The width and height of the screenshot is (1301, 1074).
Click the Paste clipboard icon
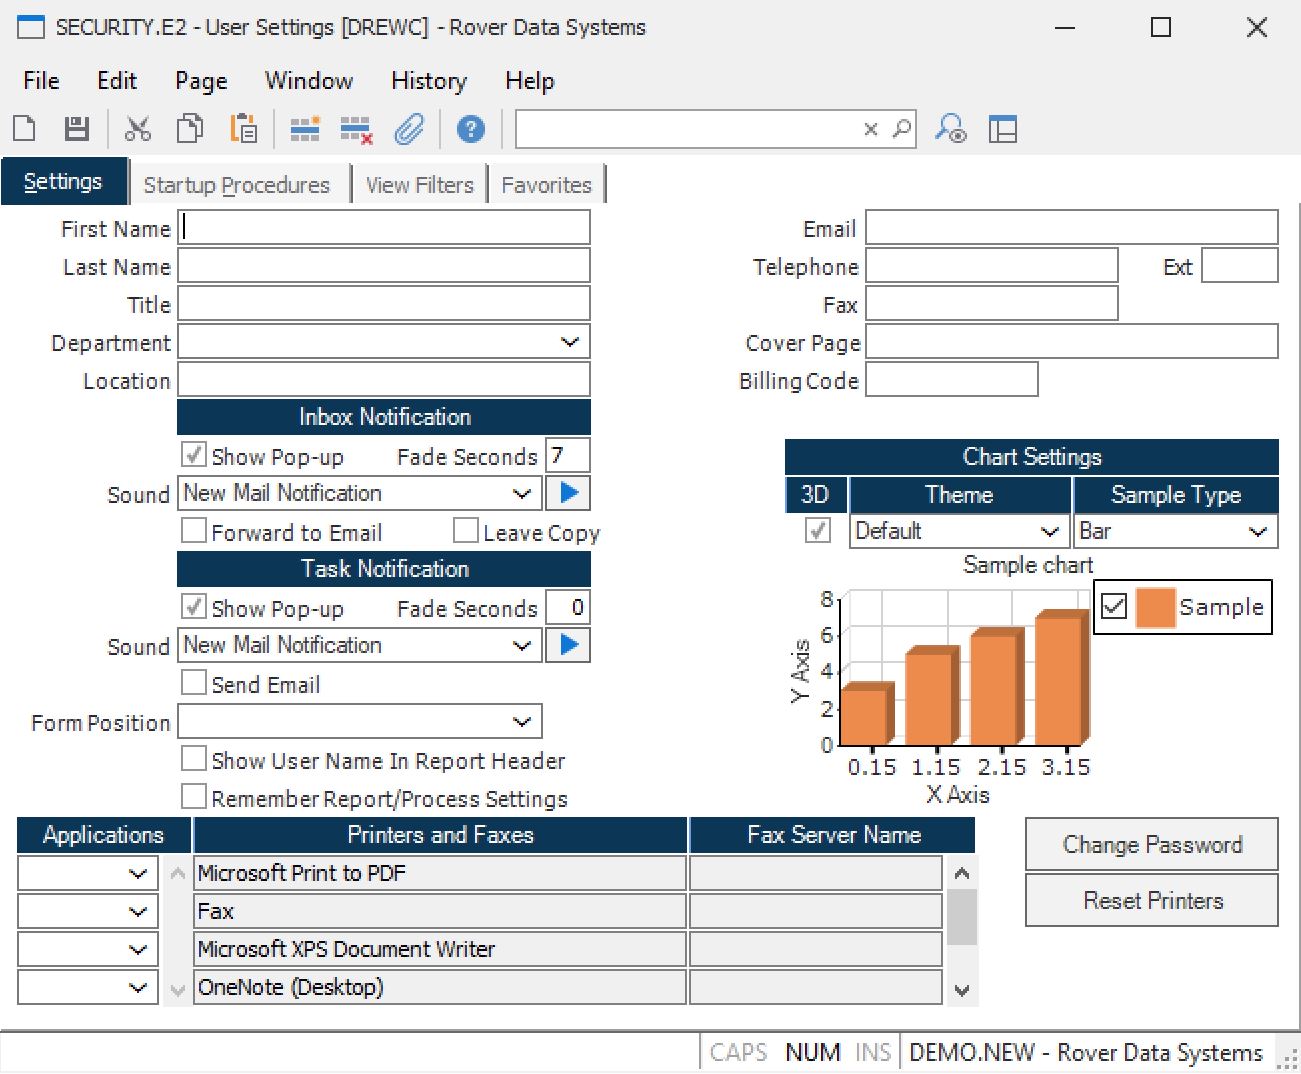[243, 129]
